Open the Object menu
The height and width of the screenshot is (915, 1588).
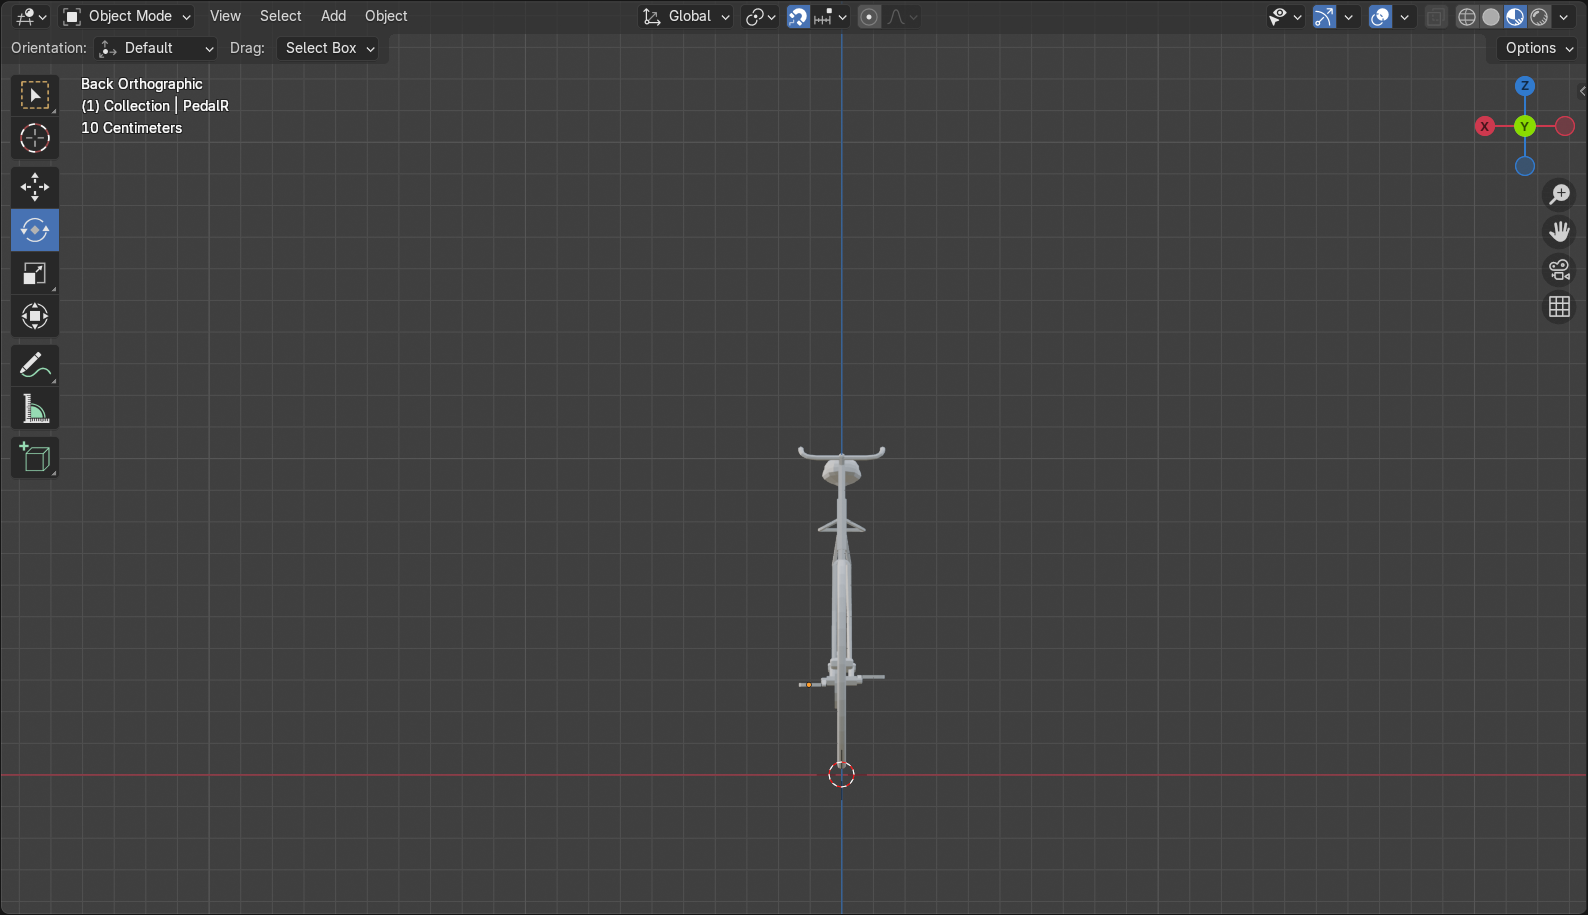point(386,16)
